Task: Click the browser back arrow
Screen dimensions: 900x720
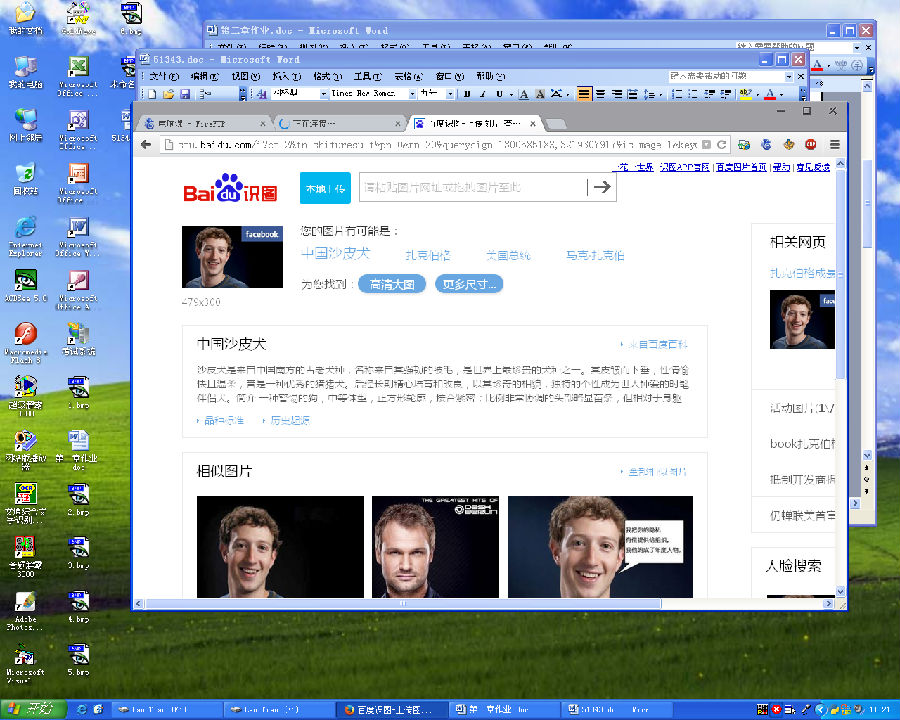Action: click(x=146, y=145)
